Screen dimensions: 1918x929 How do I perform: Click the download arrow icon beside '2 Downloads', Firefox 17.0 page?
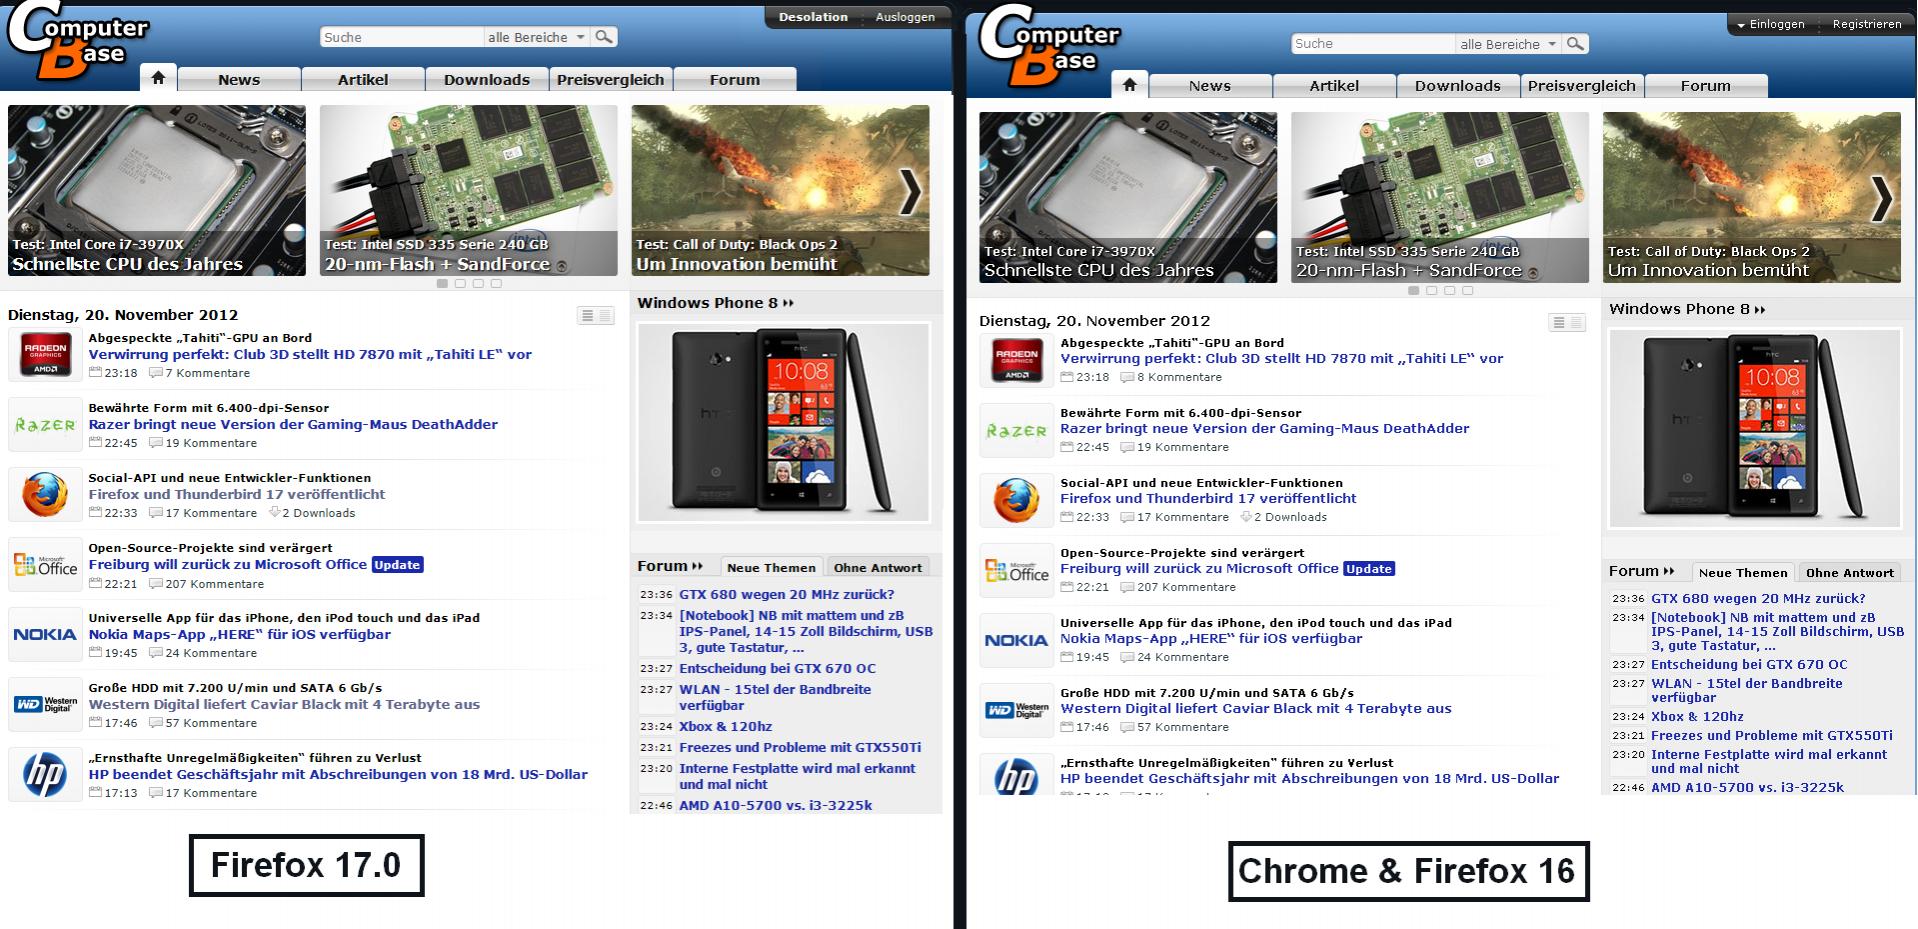(x=274, y=513)
